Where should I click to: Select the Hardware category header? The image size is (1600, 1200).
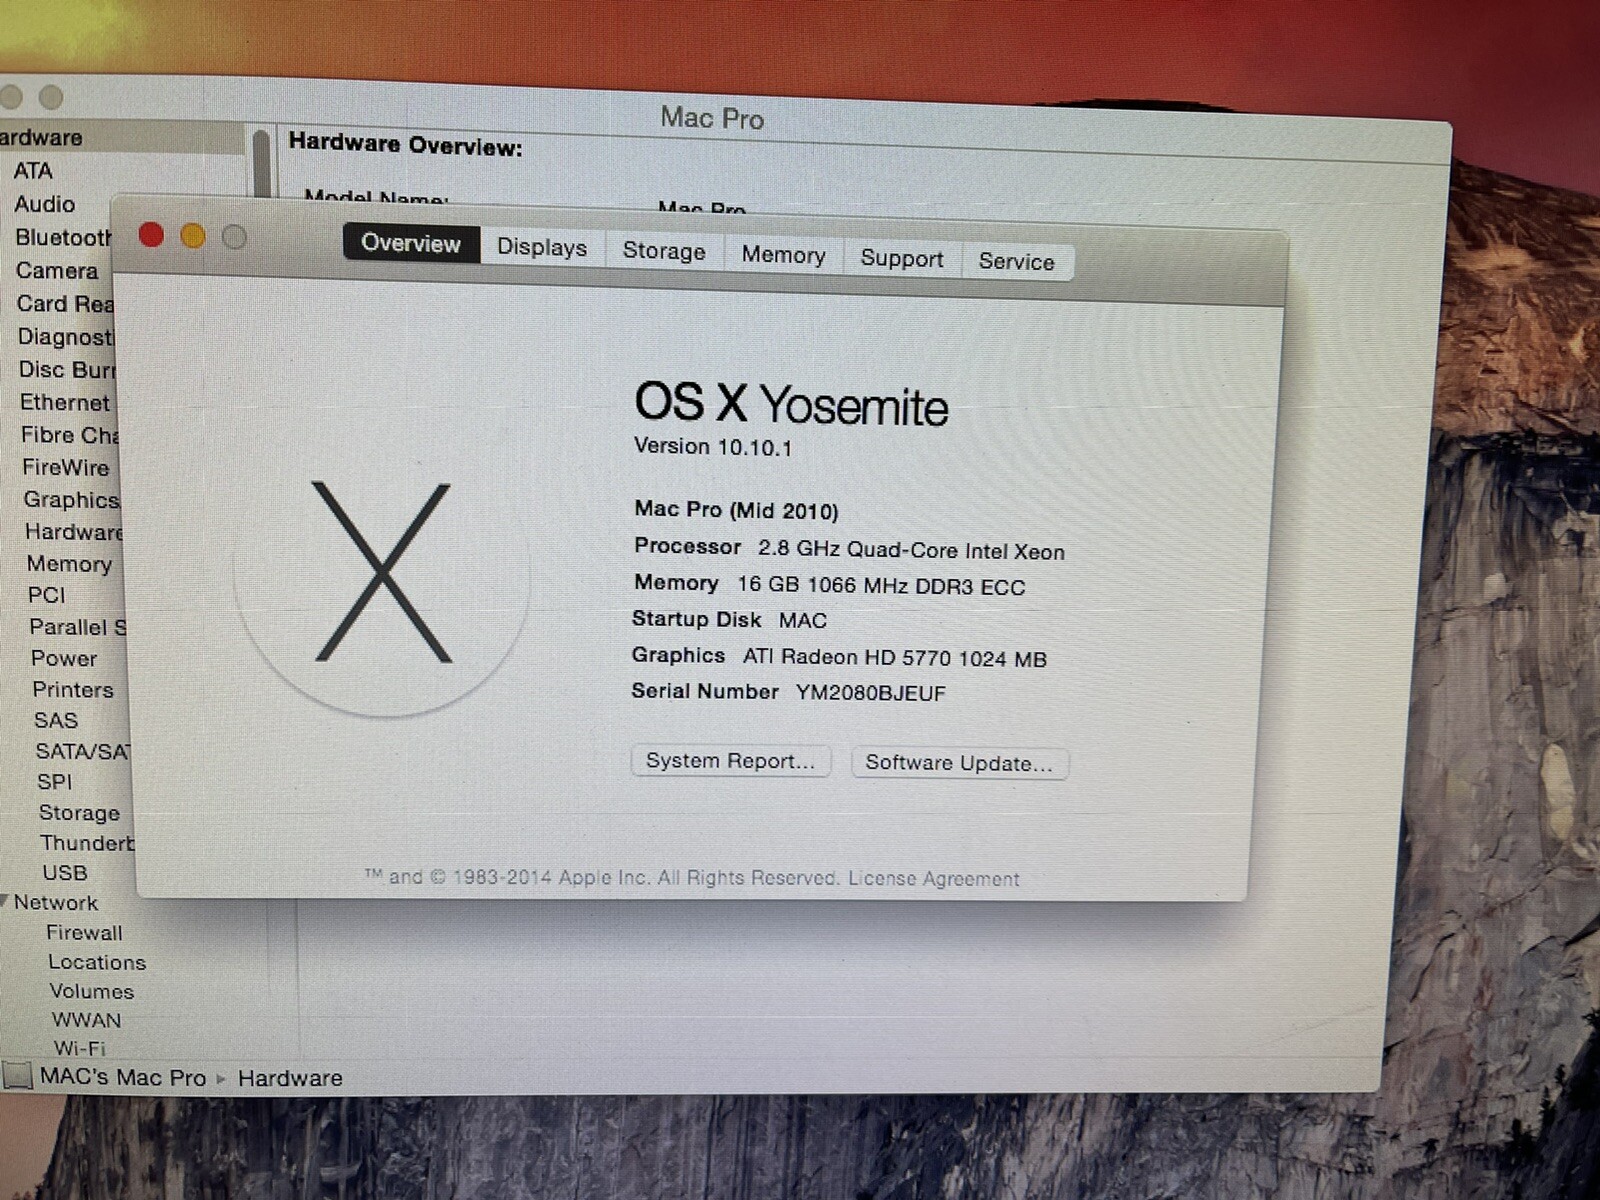click(x=122, y=137)
